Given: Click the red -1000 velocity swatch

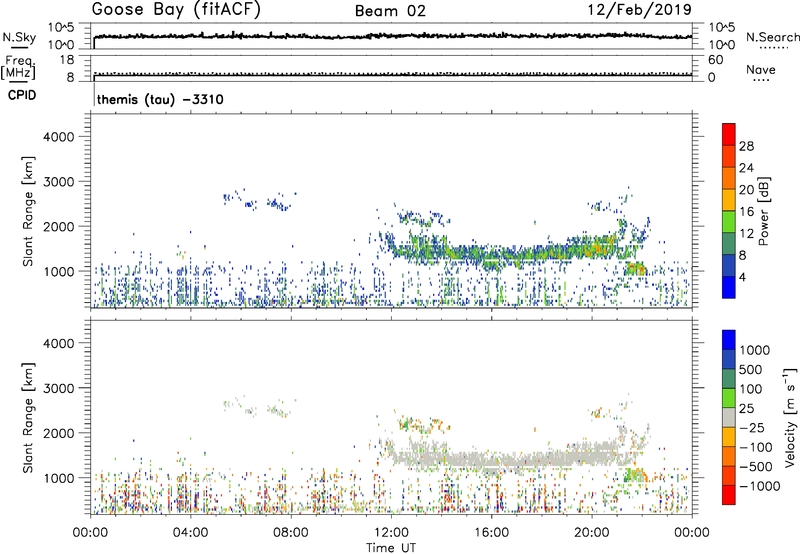Looking at the screenshot, I should 729,495.
